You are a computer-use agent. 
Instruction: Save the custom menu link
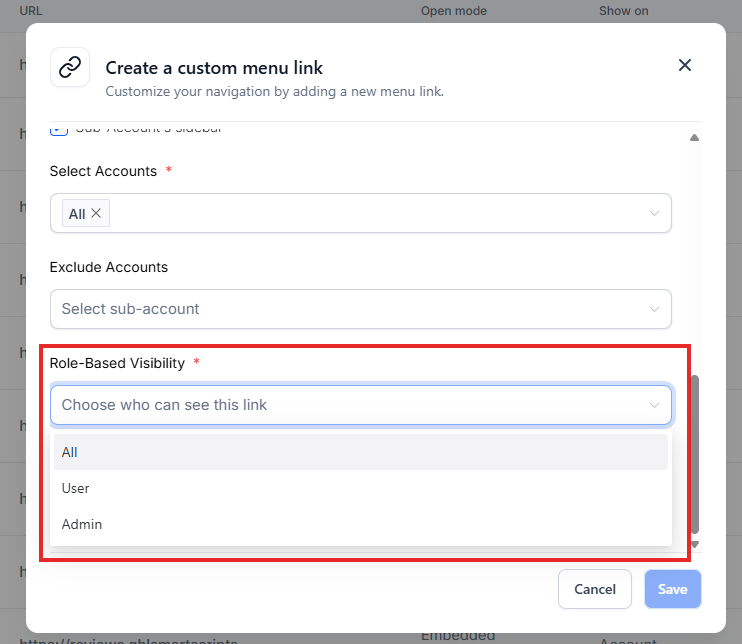(x=672, y=589)
